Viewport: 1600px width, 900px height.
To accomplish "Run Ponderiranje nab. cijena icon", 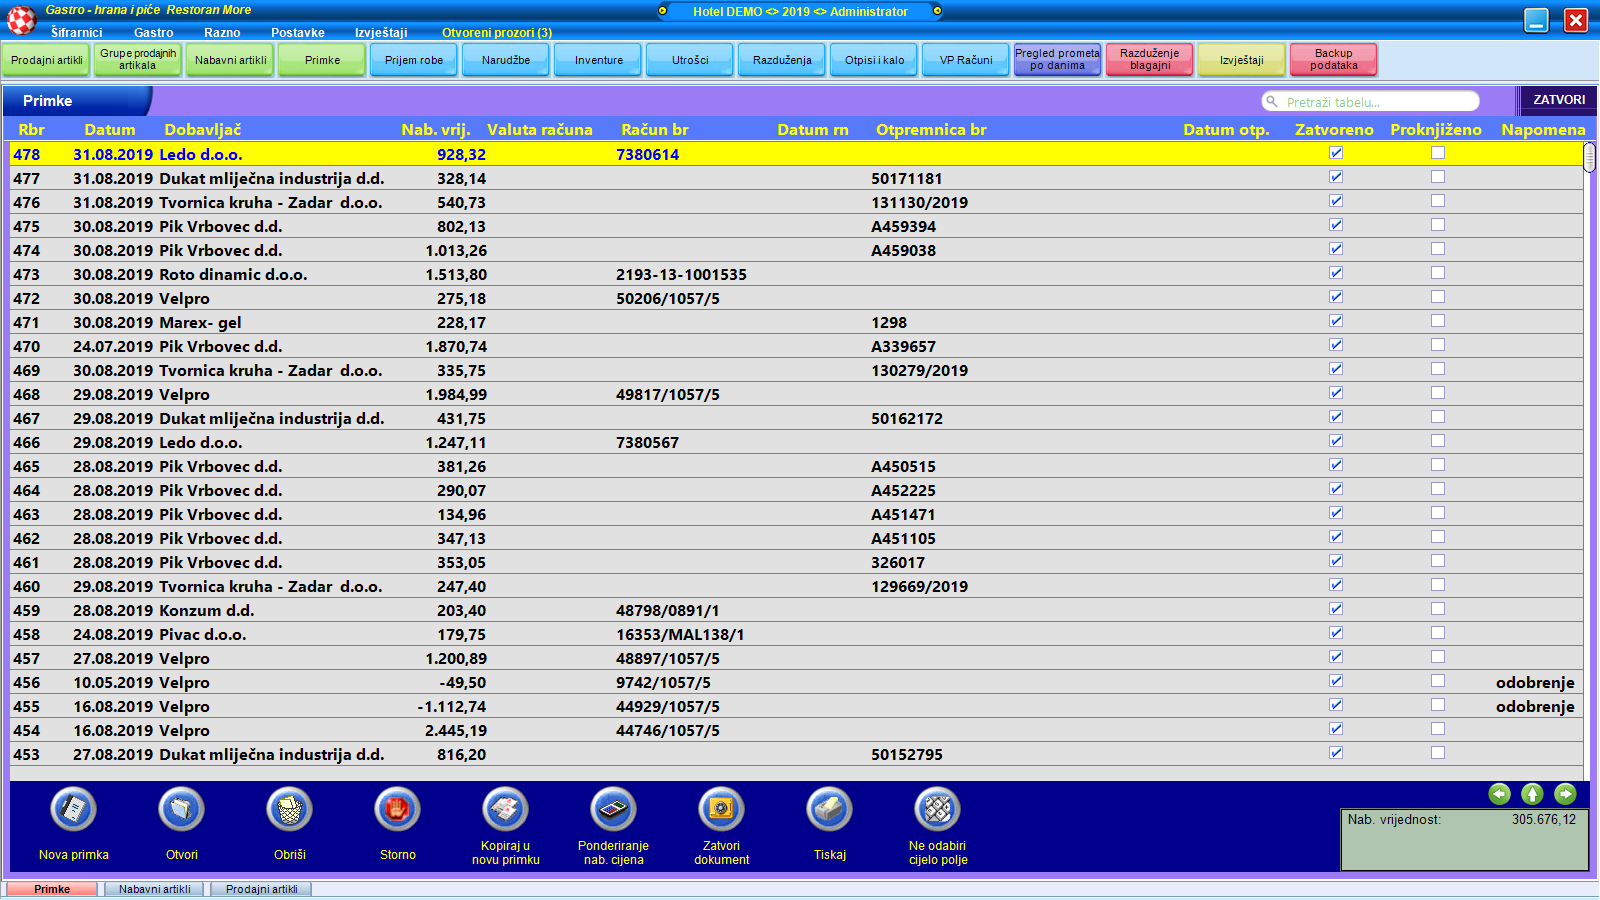I will pos(613,809).
